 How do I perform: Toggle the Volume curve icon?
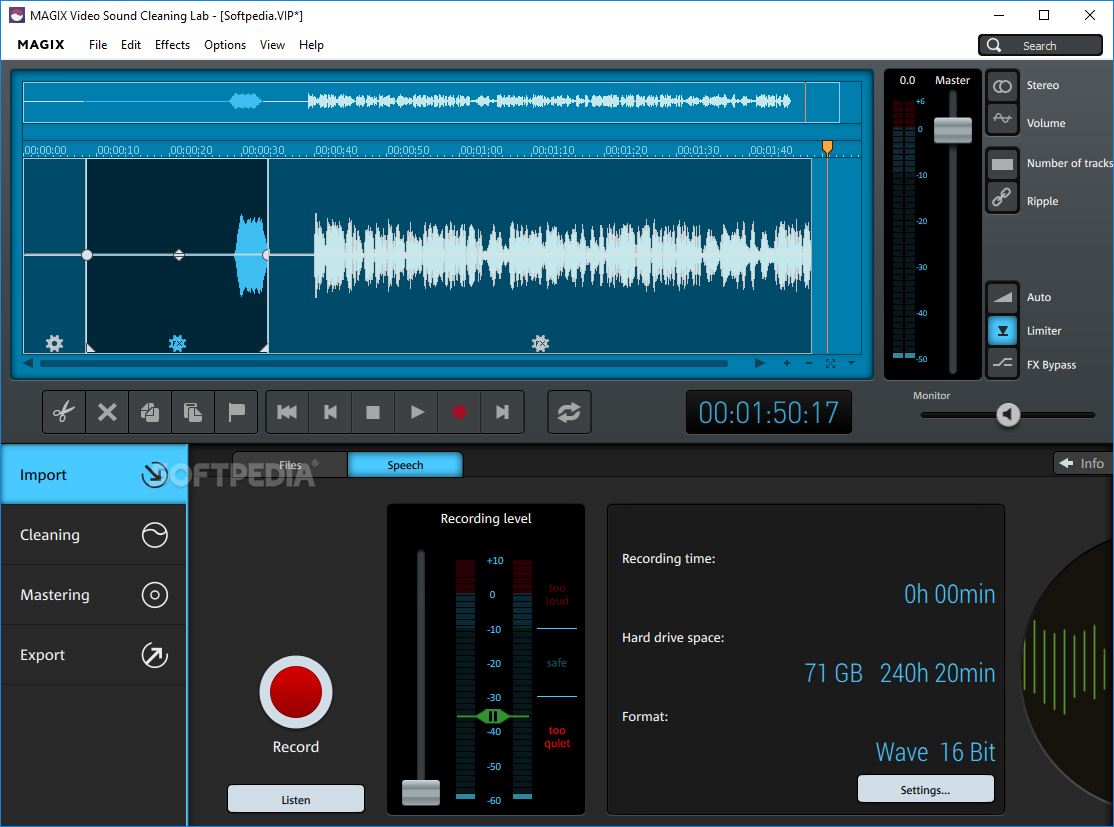[1002, 119]
